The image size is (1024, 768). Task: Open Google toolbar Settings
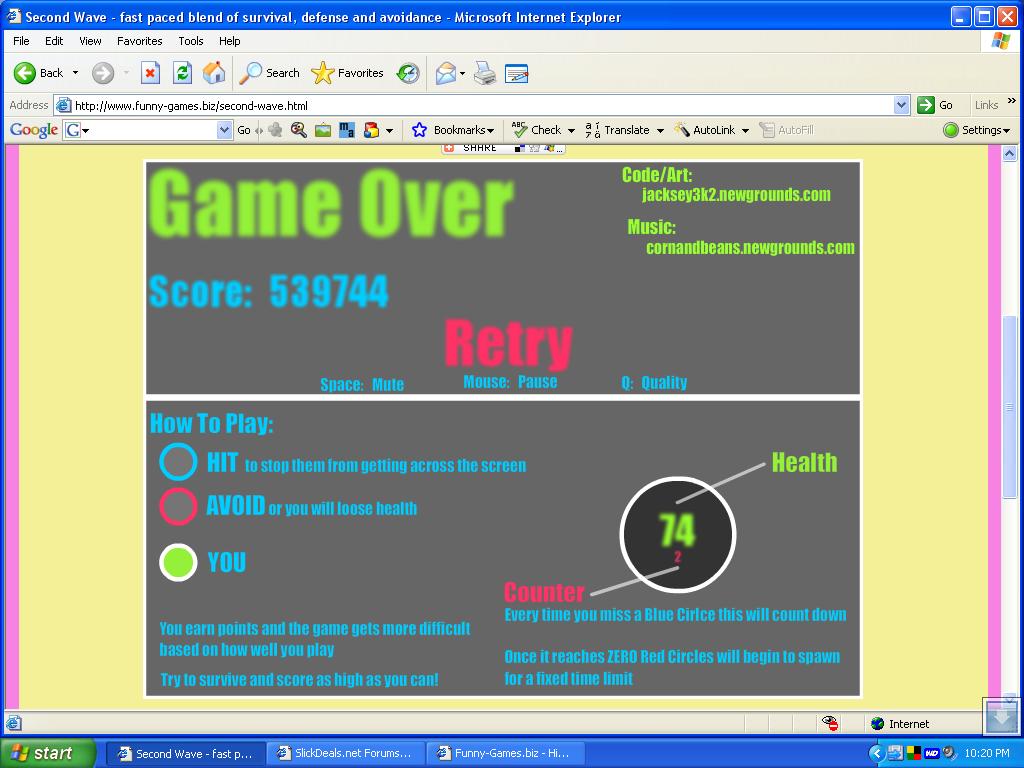[x=976, y=130]
